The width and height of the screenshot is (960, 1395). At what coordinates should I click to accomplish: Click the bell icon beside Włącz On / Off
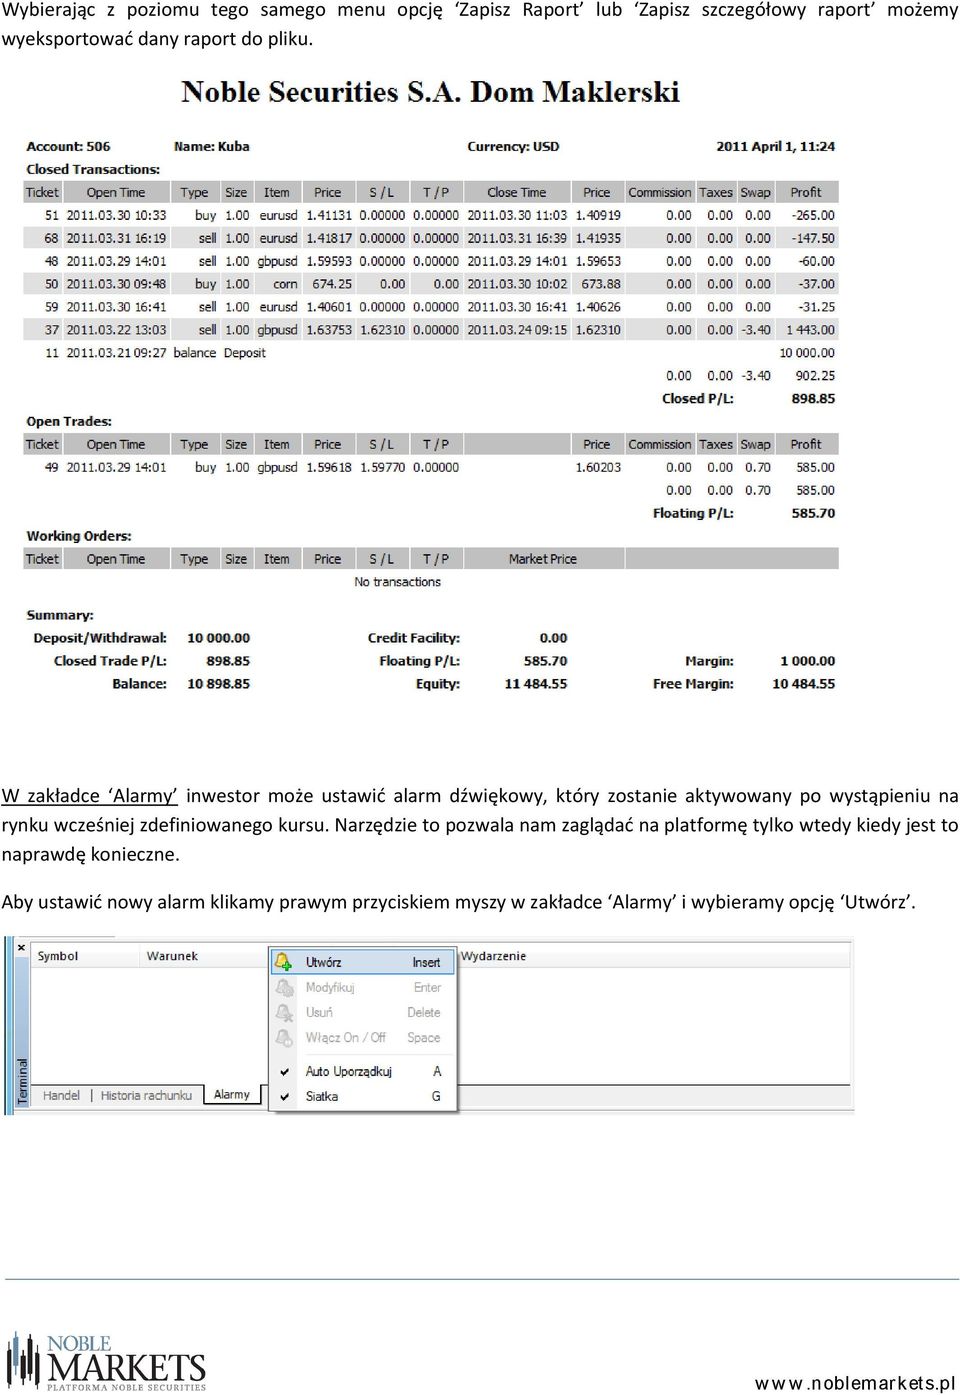284,1038
